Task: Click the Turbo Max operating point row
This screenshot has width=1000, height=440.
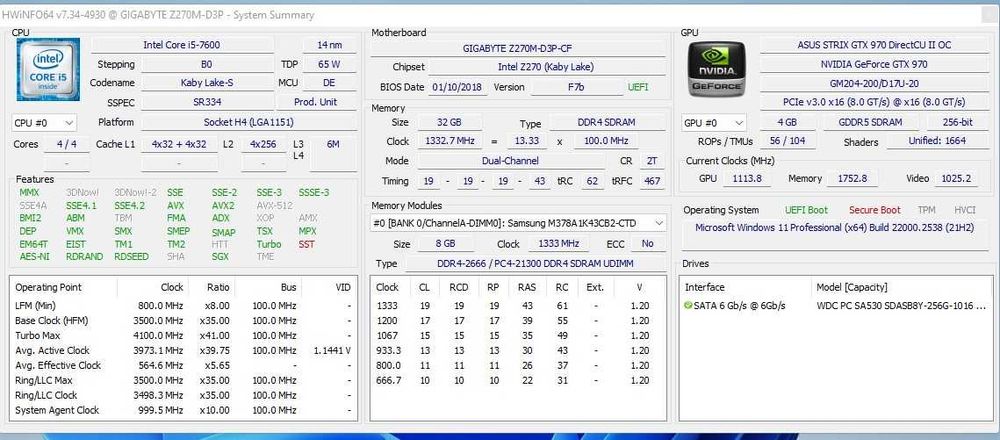Action: coord(184,335)
